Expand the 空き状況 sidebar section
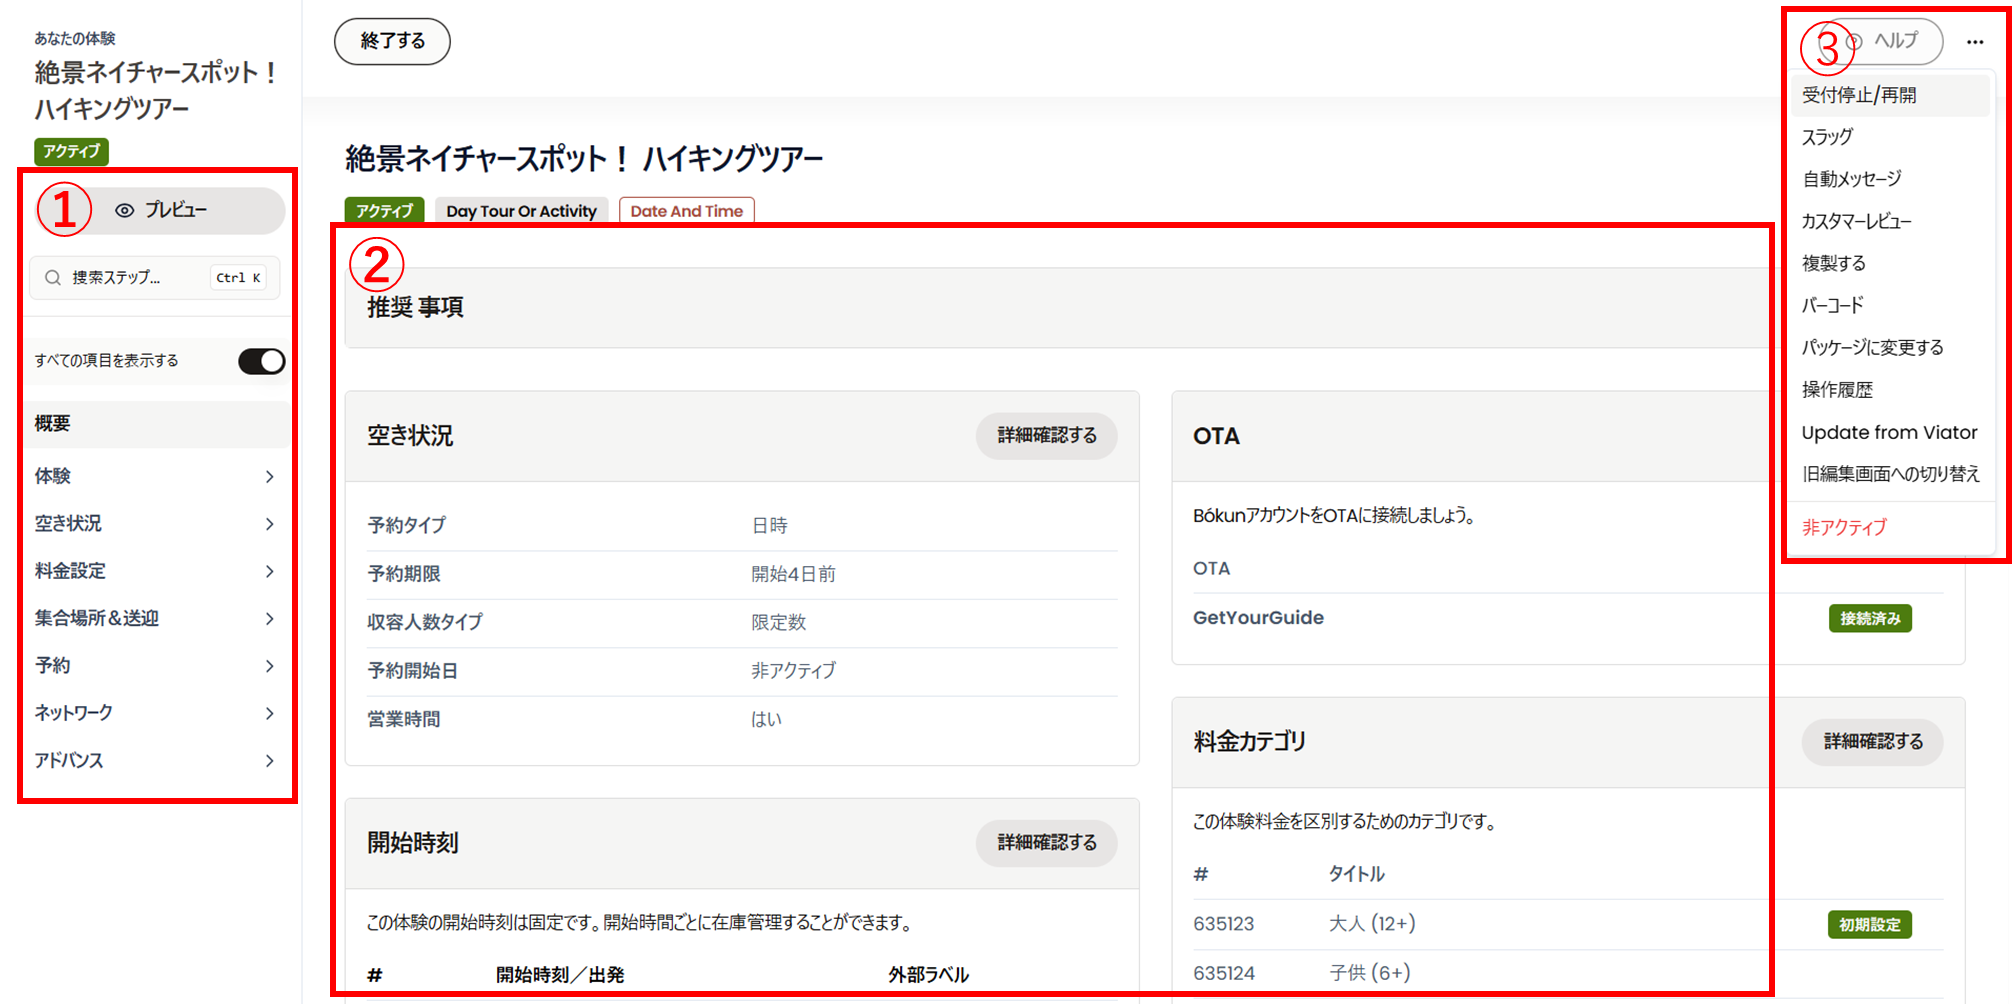This screenshot has height=1004, width=2012. click(155, 524)
